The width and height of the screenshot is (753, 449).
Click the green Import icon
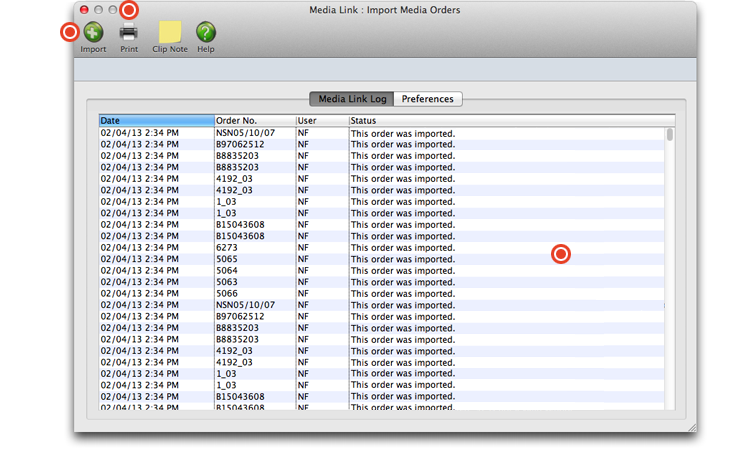click(x=93, y=32)
